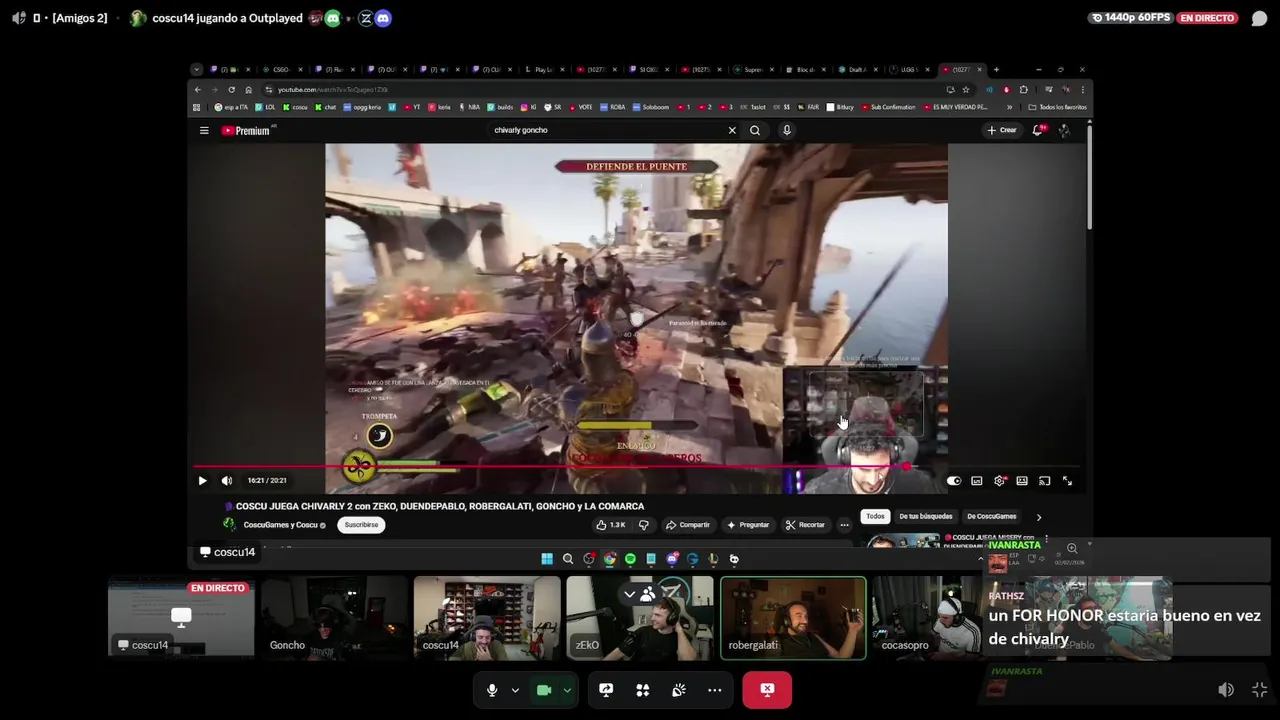Play the YouTube video

(x=202, y=481)
